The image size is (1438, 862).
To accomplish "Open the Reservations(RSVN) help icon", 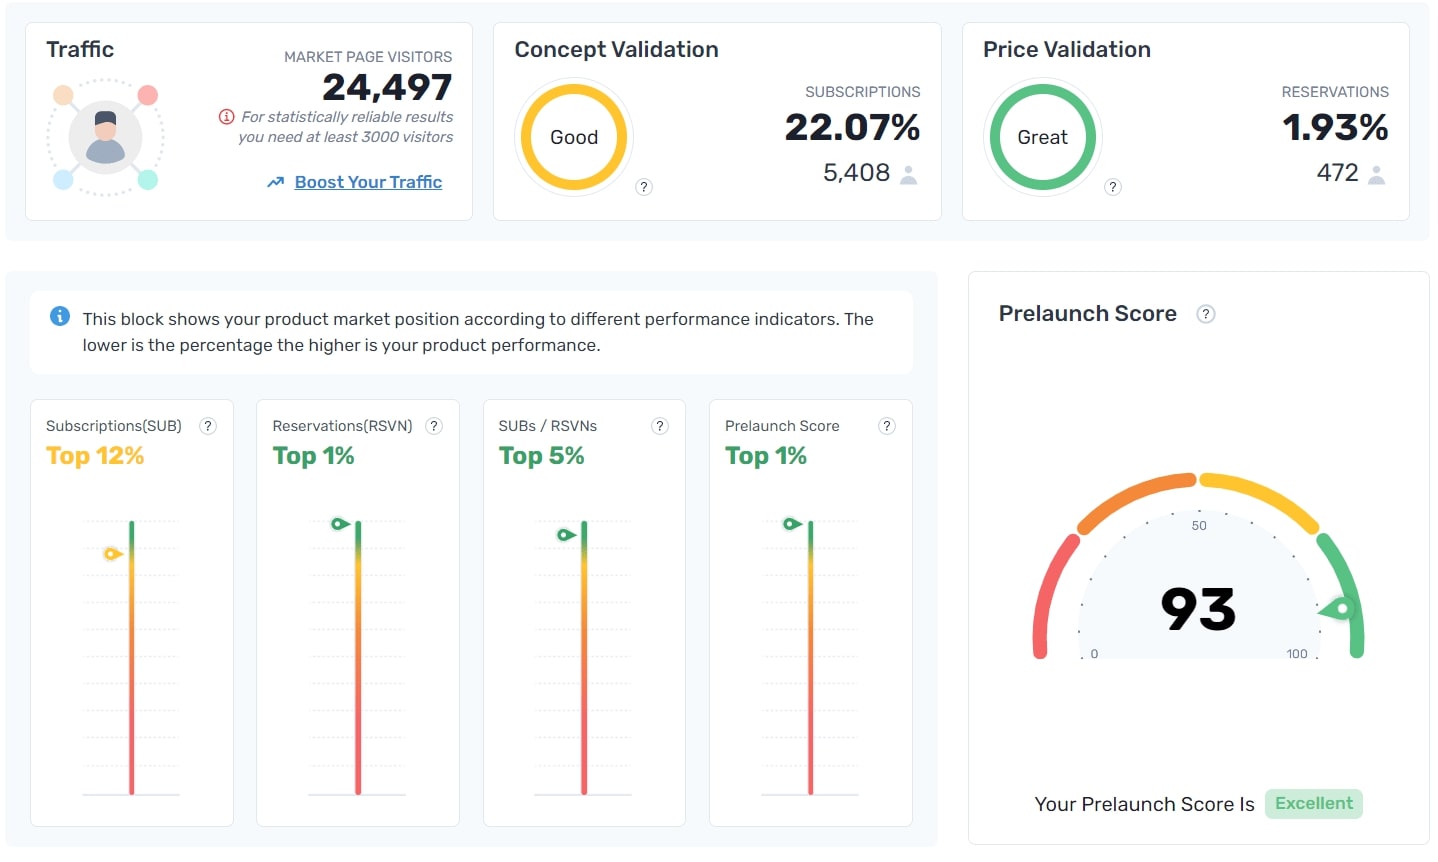I will (x=433, y=425).
